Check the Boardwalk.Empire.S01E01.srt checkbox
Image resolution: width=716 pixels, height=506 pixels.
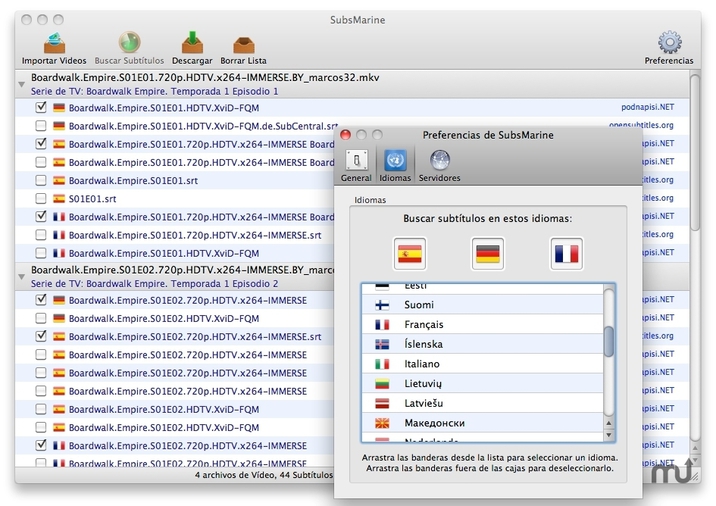pyautogui.click(x=41, y=180)
